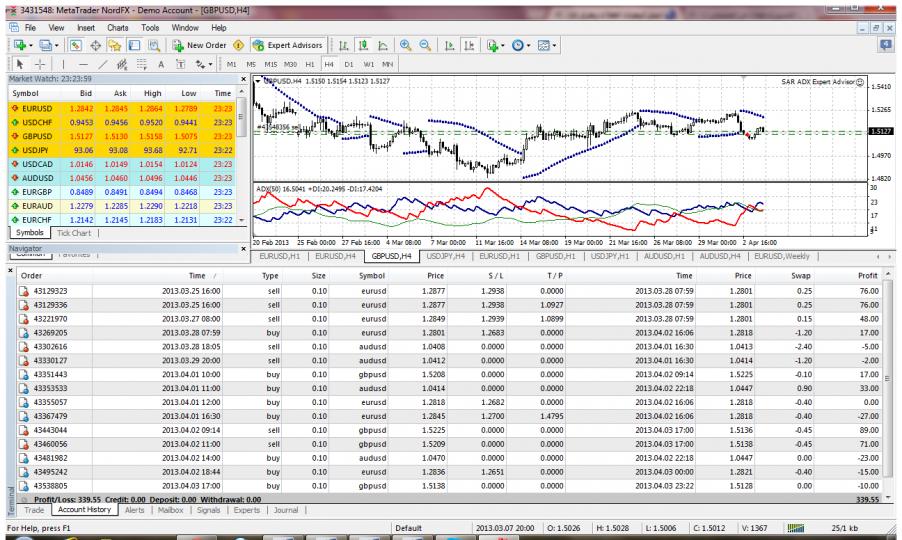
Task: Select the EURGBP row in Market Watch
Action: click(39, 192)
